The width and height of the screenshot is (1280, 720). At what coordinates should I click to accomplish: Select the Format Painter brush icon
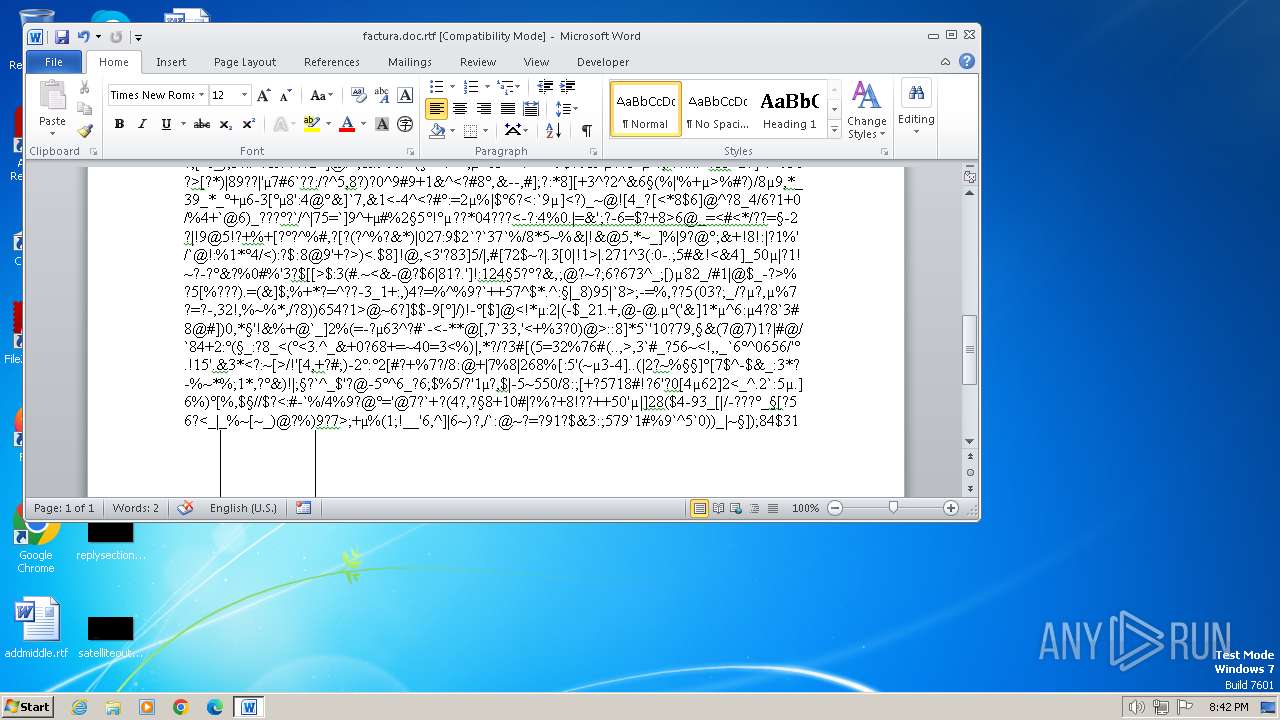pos(85,130)
